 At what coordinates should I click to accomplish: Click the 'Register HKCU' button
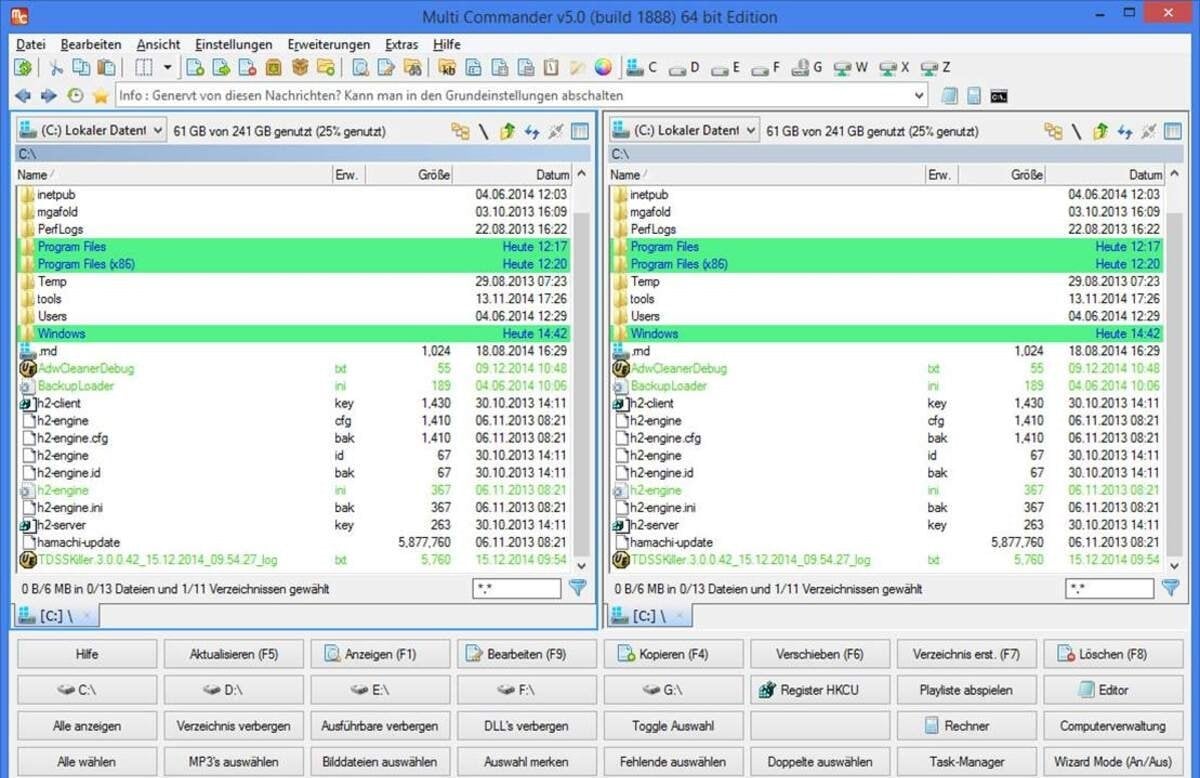click(x=820, y=690)
